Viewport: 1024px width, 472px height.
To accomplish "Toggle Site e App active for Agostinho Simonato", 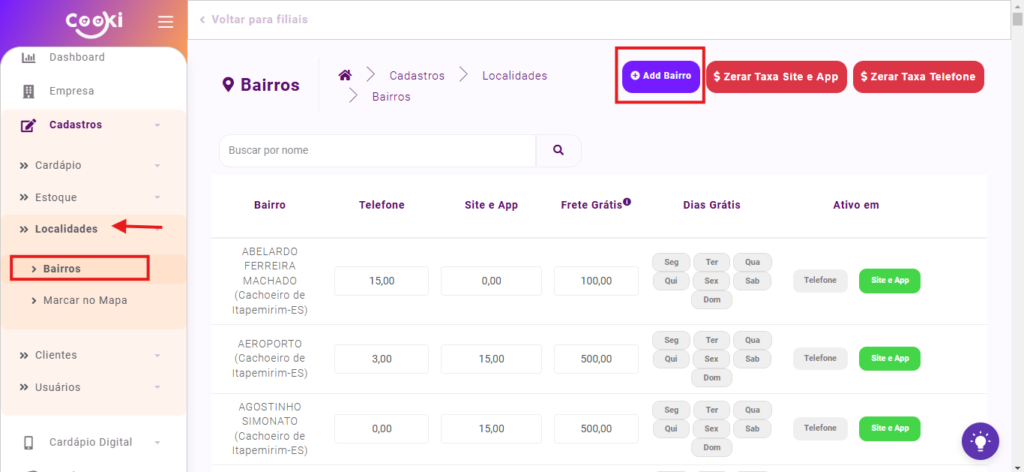I will 889,428.
